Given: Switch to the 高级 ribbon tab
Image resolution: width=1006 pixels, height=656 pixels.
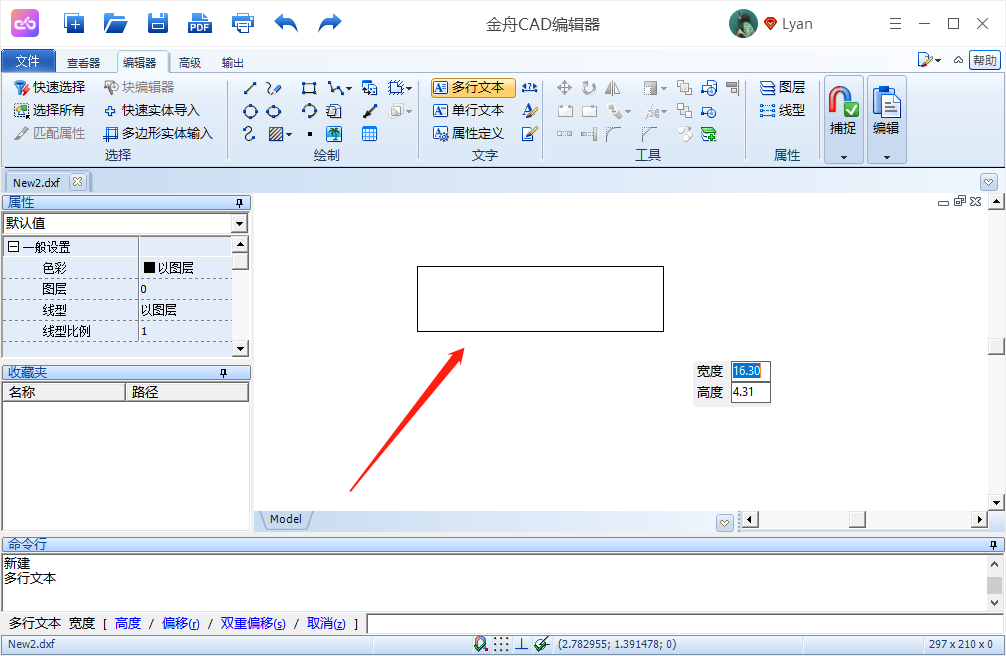Looking at the screenshot, I should [190, 62].
